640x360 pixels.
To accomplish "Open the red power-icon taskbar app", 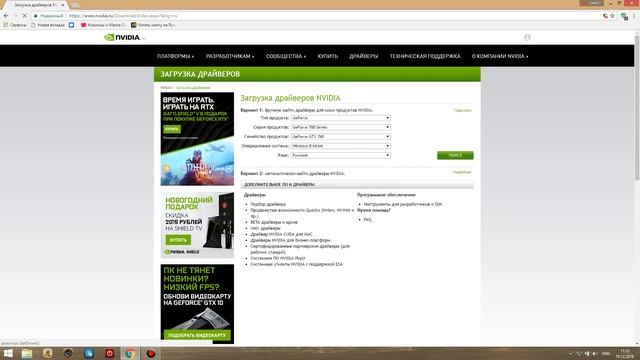I will tap(109, 353).
